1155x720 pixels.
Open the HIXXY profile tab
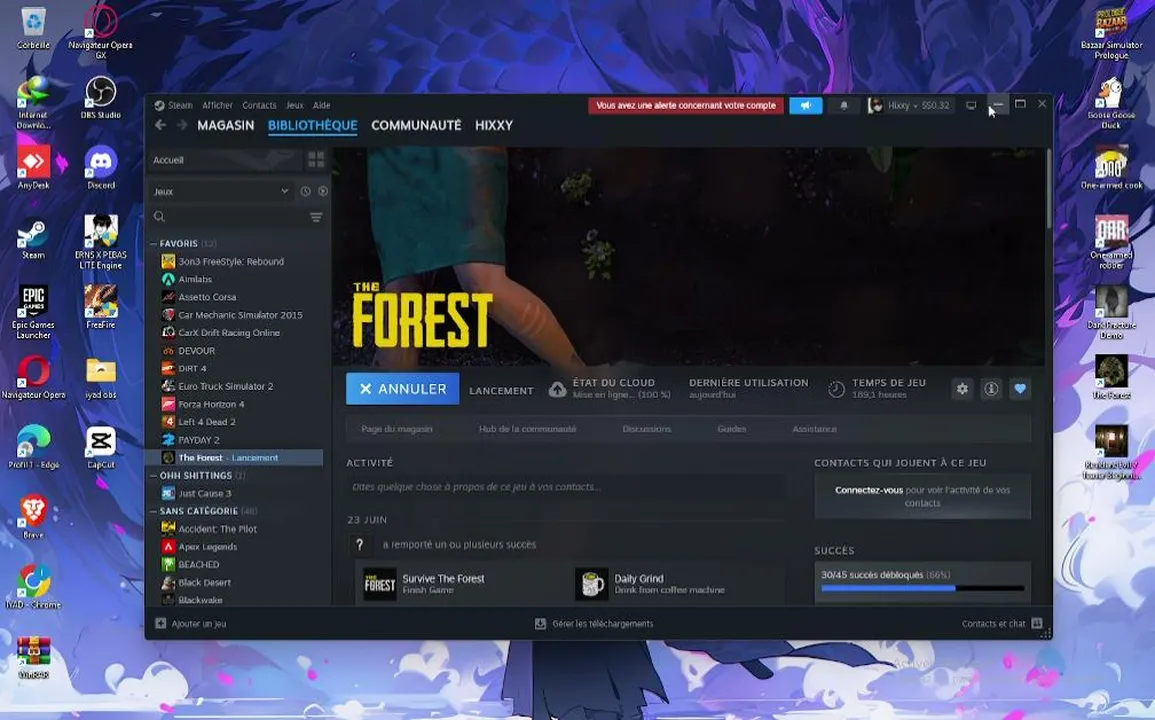click(494, 125)
